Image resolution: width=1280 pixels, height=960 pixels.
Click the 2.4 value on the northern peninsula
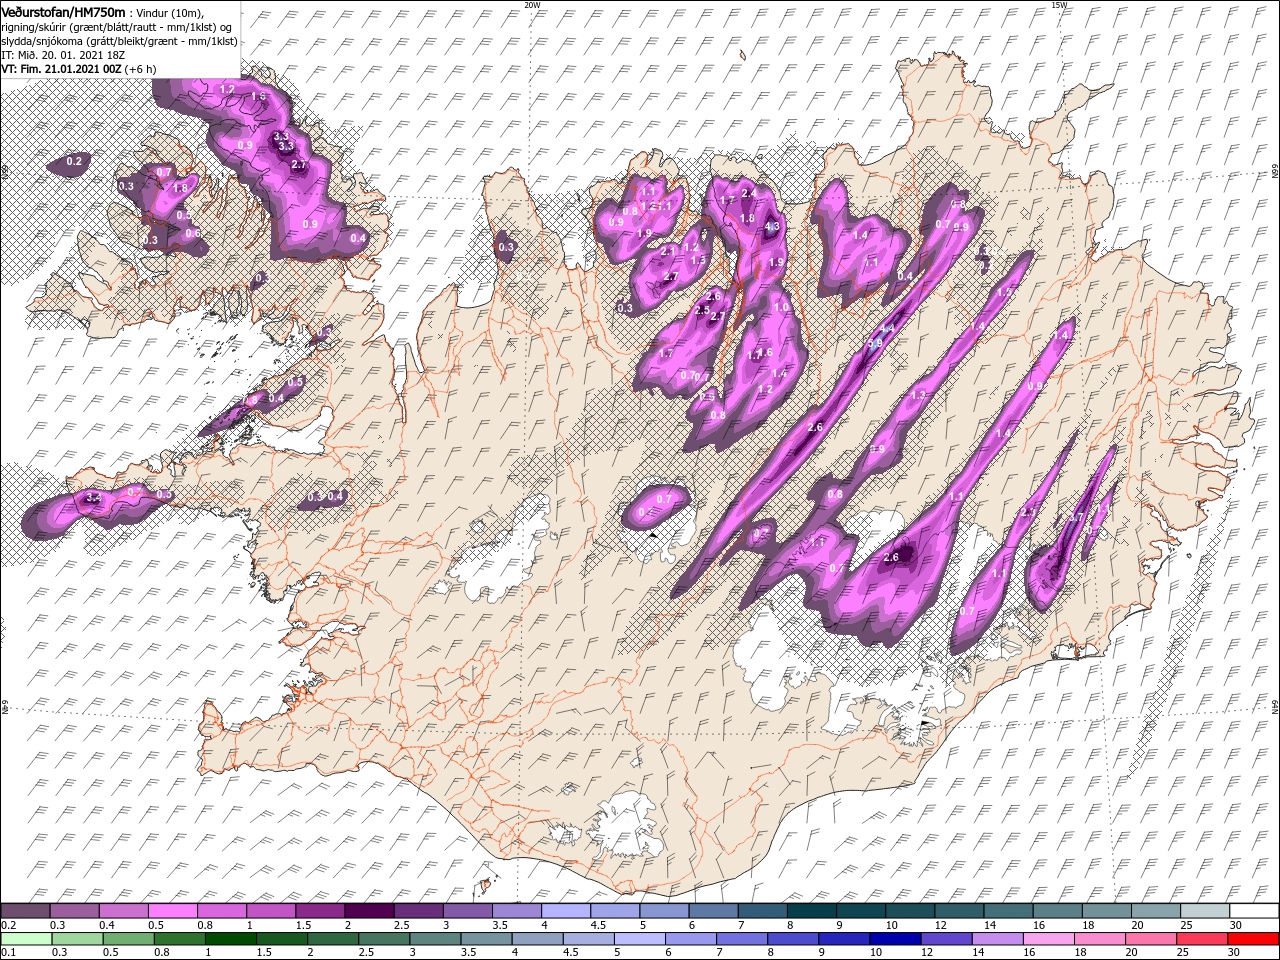coord(748,193)
